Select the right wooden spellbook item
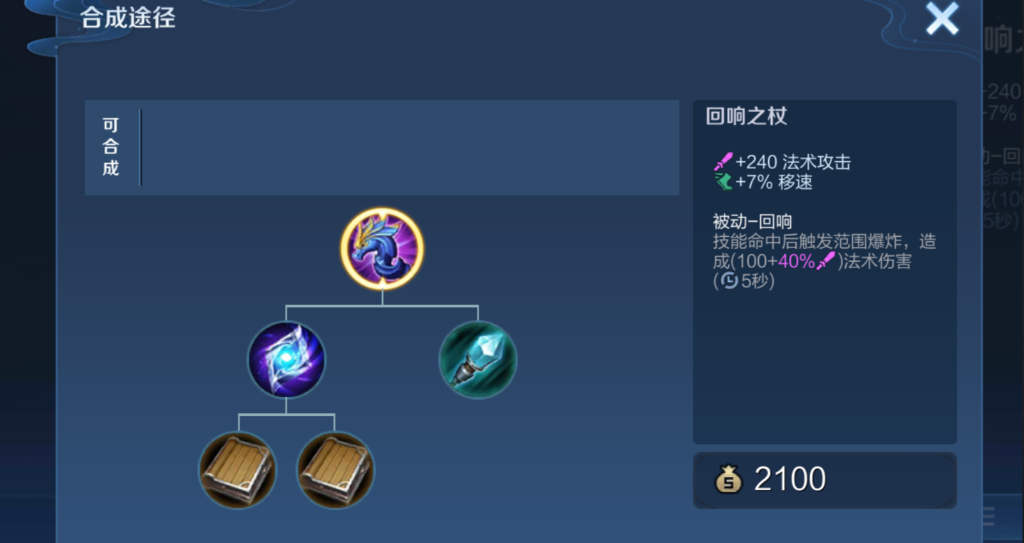Image resolution: width=1024 pixels, height=543 pixels. (x=336, y=470)
